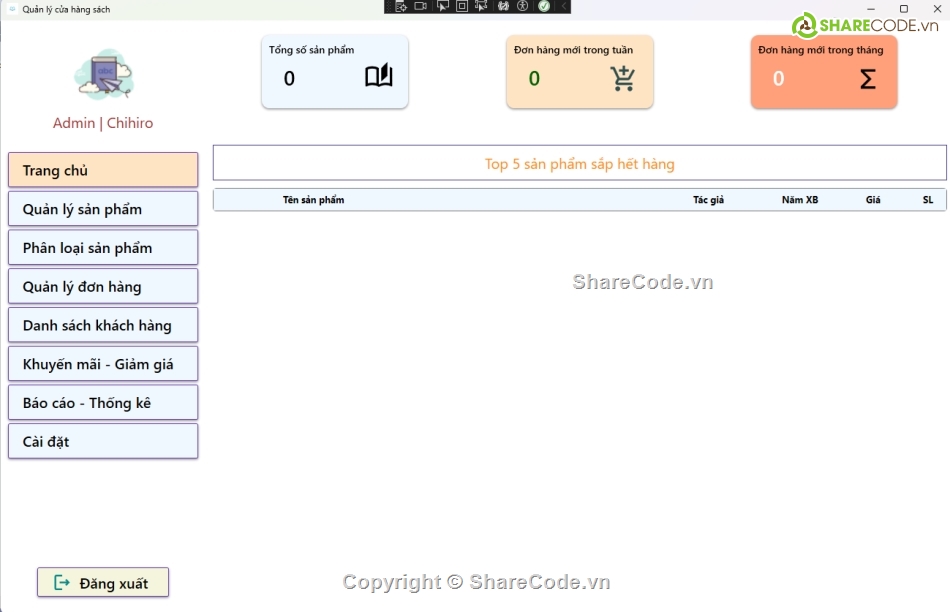Viewport: 950px width, 612px height.
Task: Click the green checkmark icon in debug toolbar
Action: click(544, 6)
